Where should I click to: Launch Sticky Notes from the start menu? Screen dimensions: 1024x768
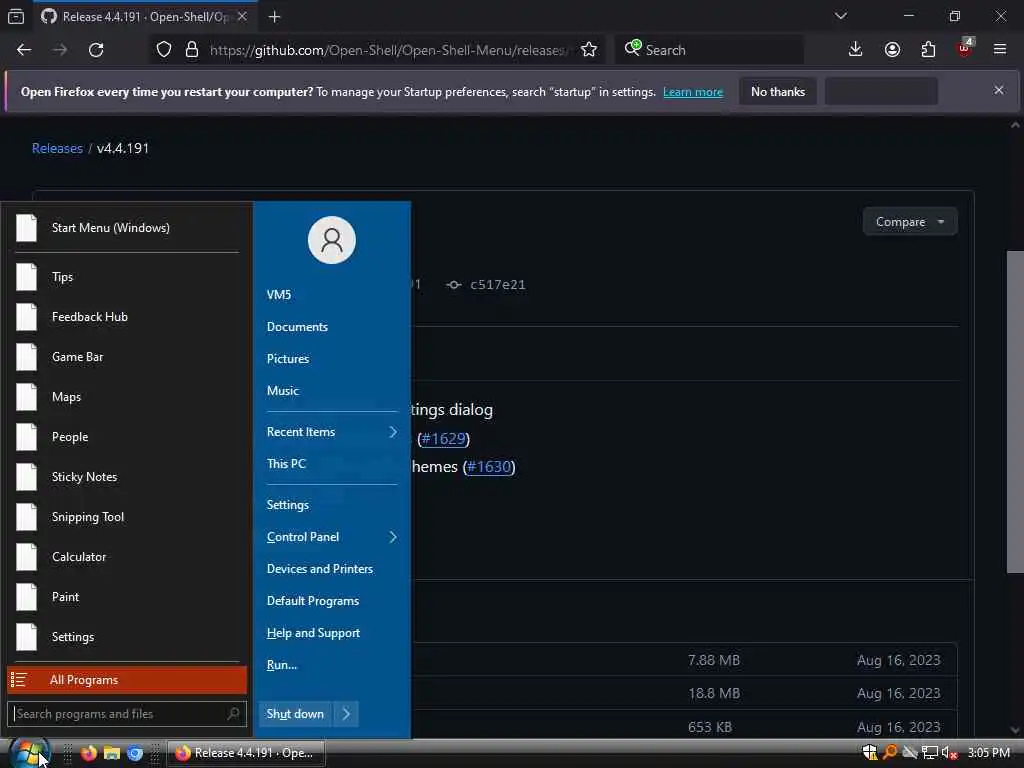click(127, 477)
